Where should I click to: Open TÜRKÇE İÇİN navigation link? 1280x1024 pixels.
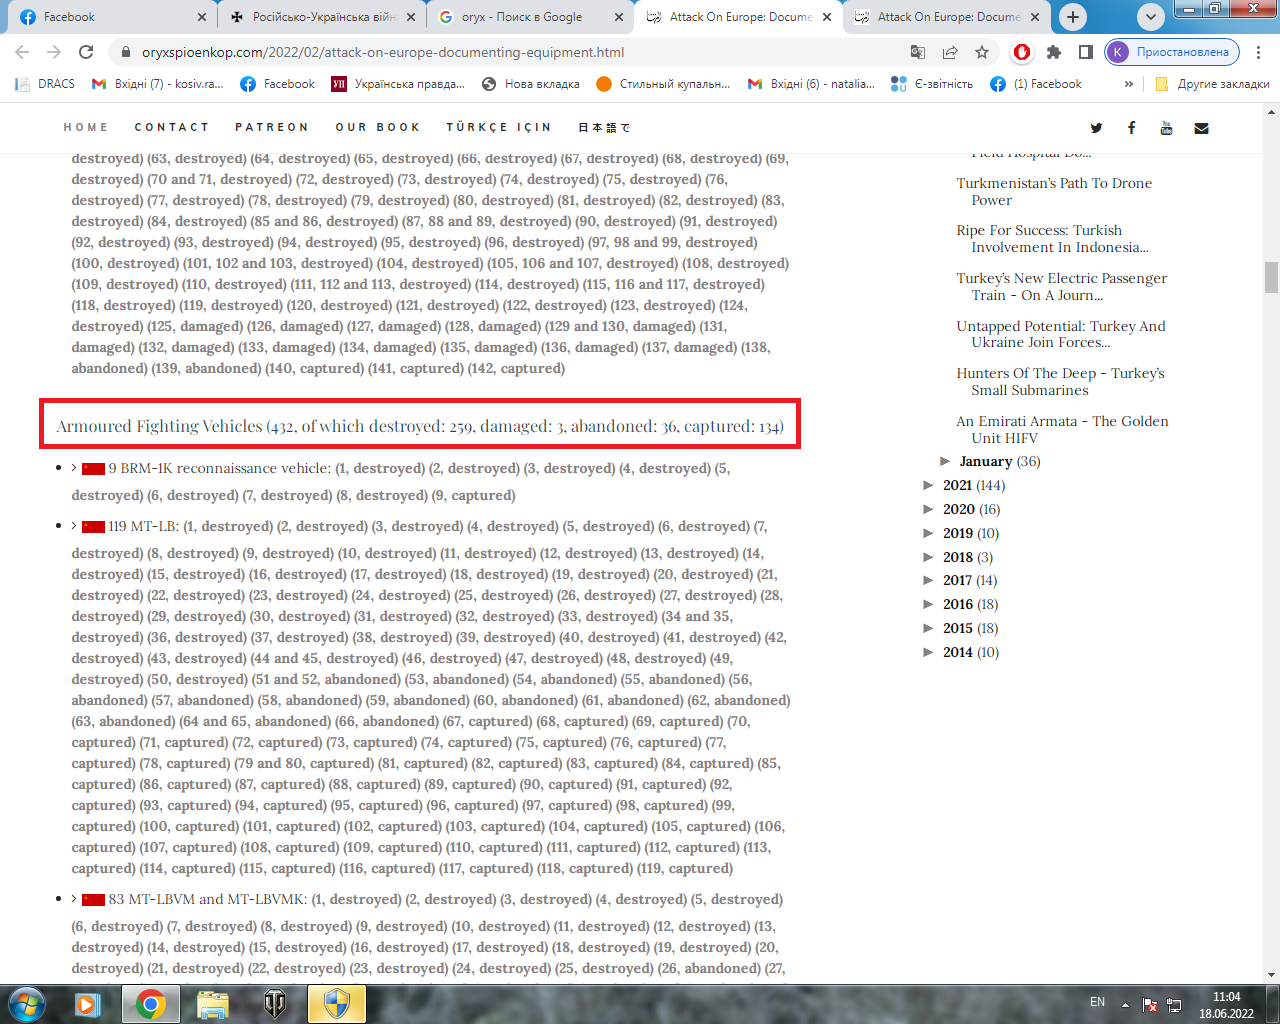coord(498,128)
